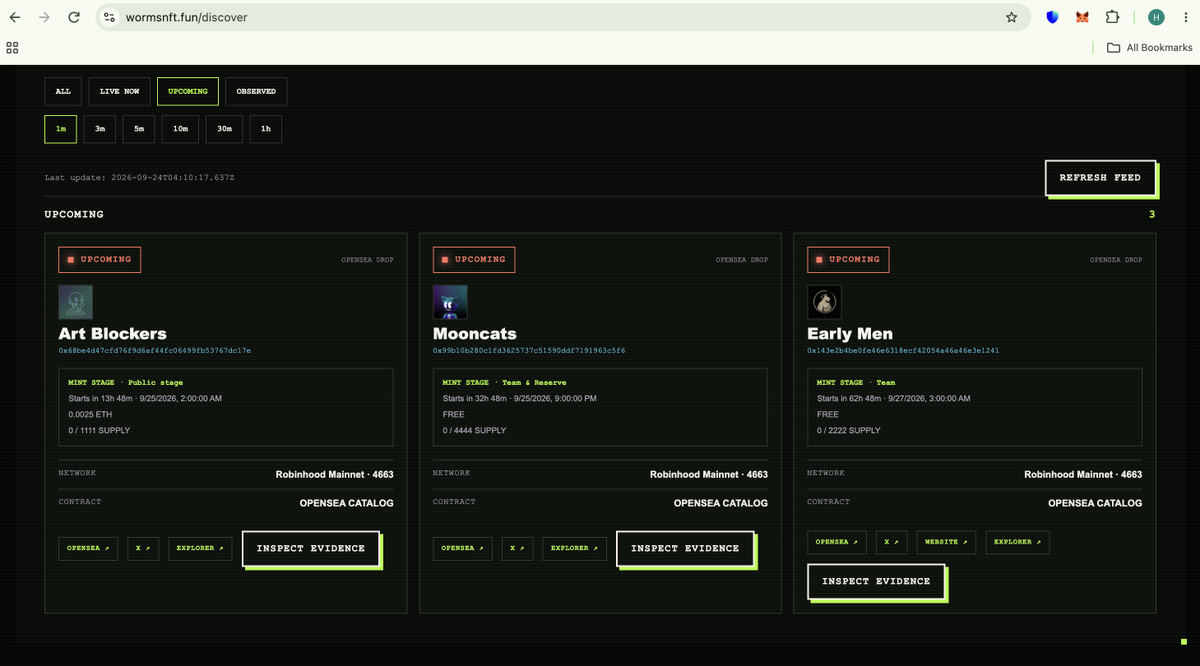Inspect evidence for Early Men
1200x666 pixels.
point(876,581)
